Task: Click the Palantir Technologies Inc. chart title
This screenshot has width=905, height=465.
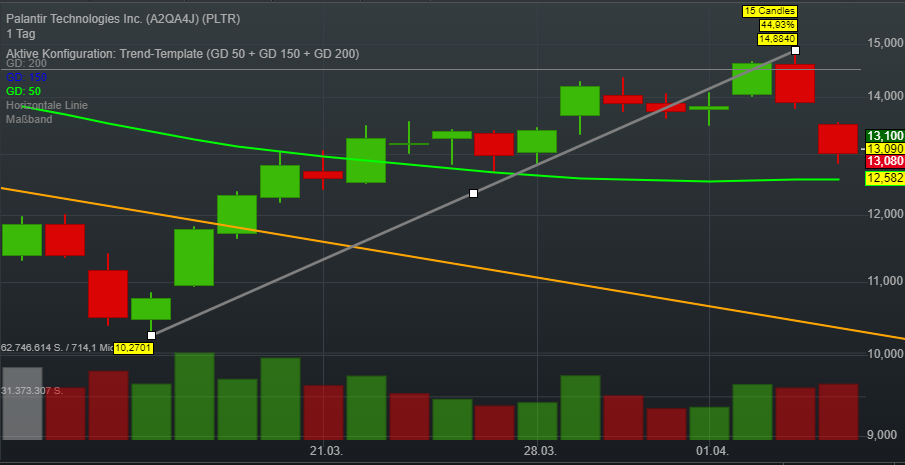Action: click(124, 19)
